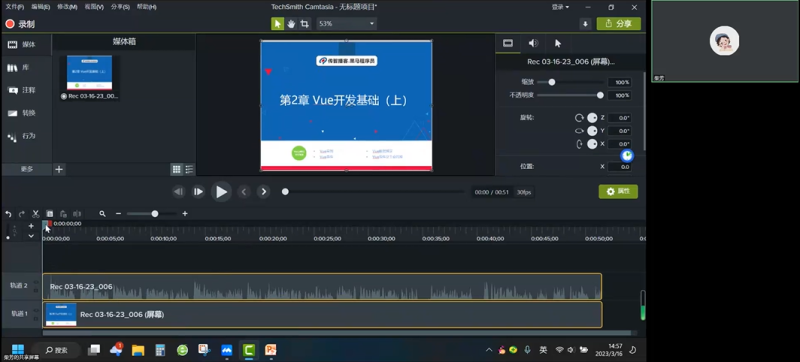Click the X rotation value field
This screenshot has height=362, width=800.
point(619,144)
